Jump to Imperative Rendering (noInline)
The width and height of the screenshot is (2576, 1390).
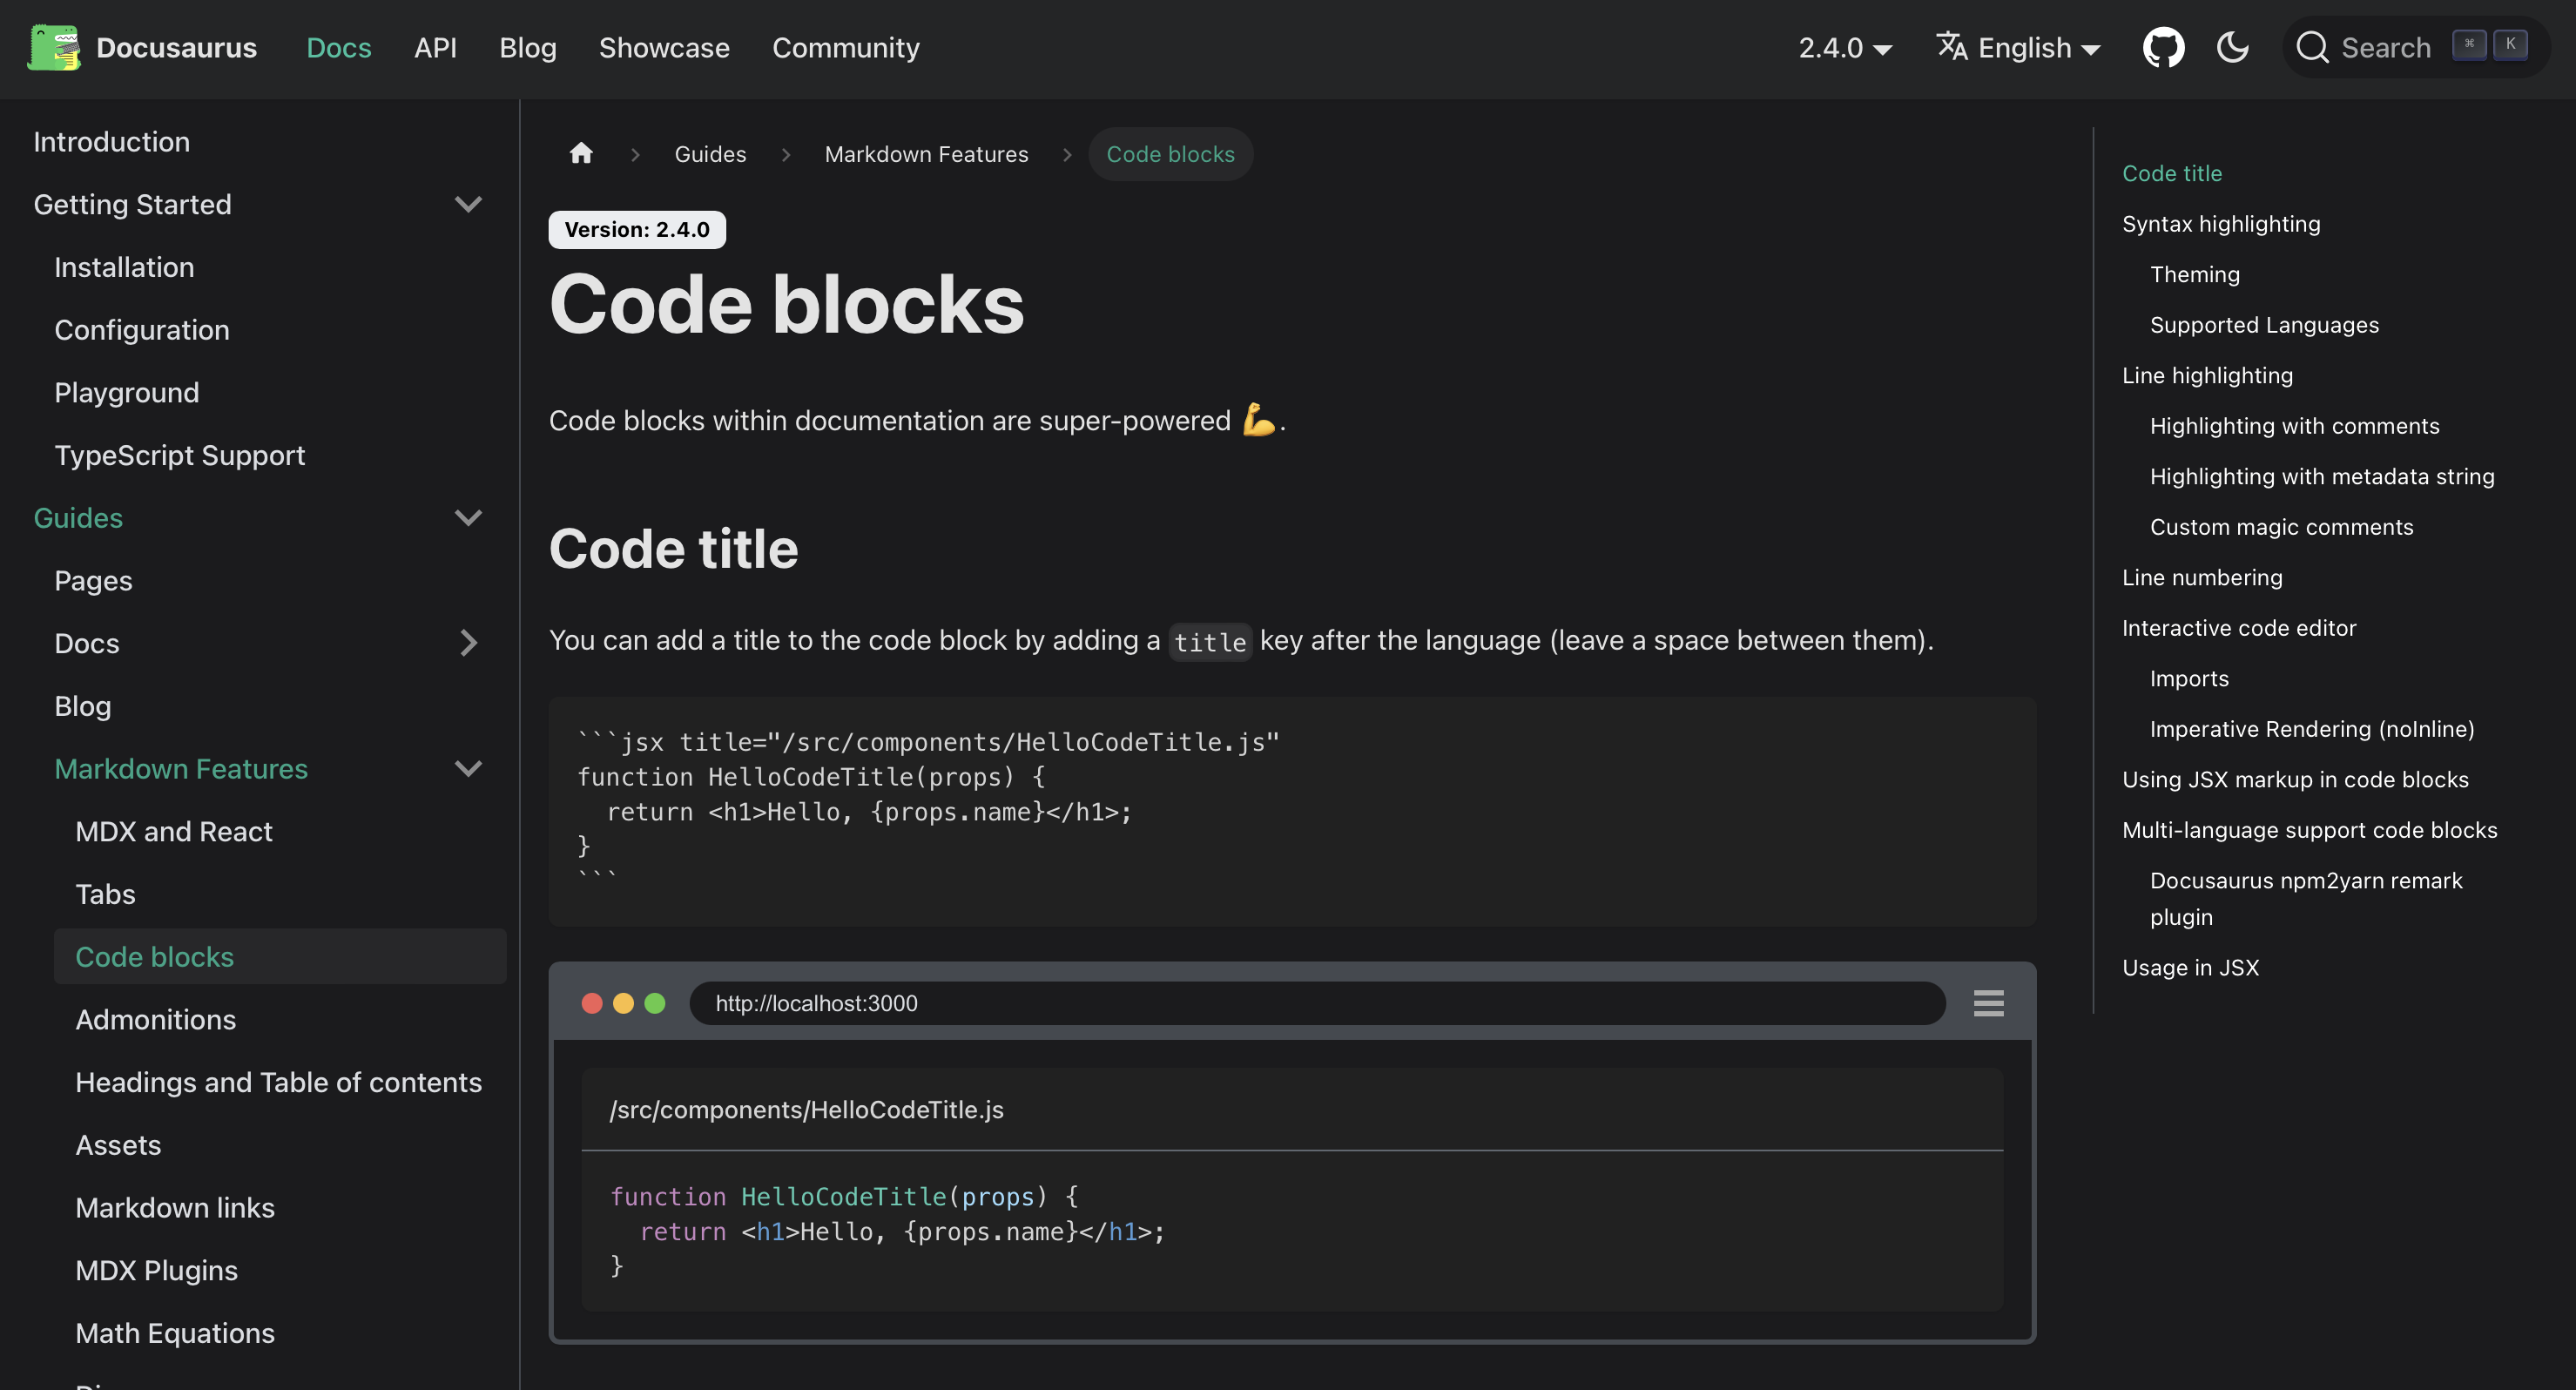pos(2312,729)
